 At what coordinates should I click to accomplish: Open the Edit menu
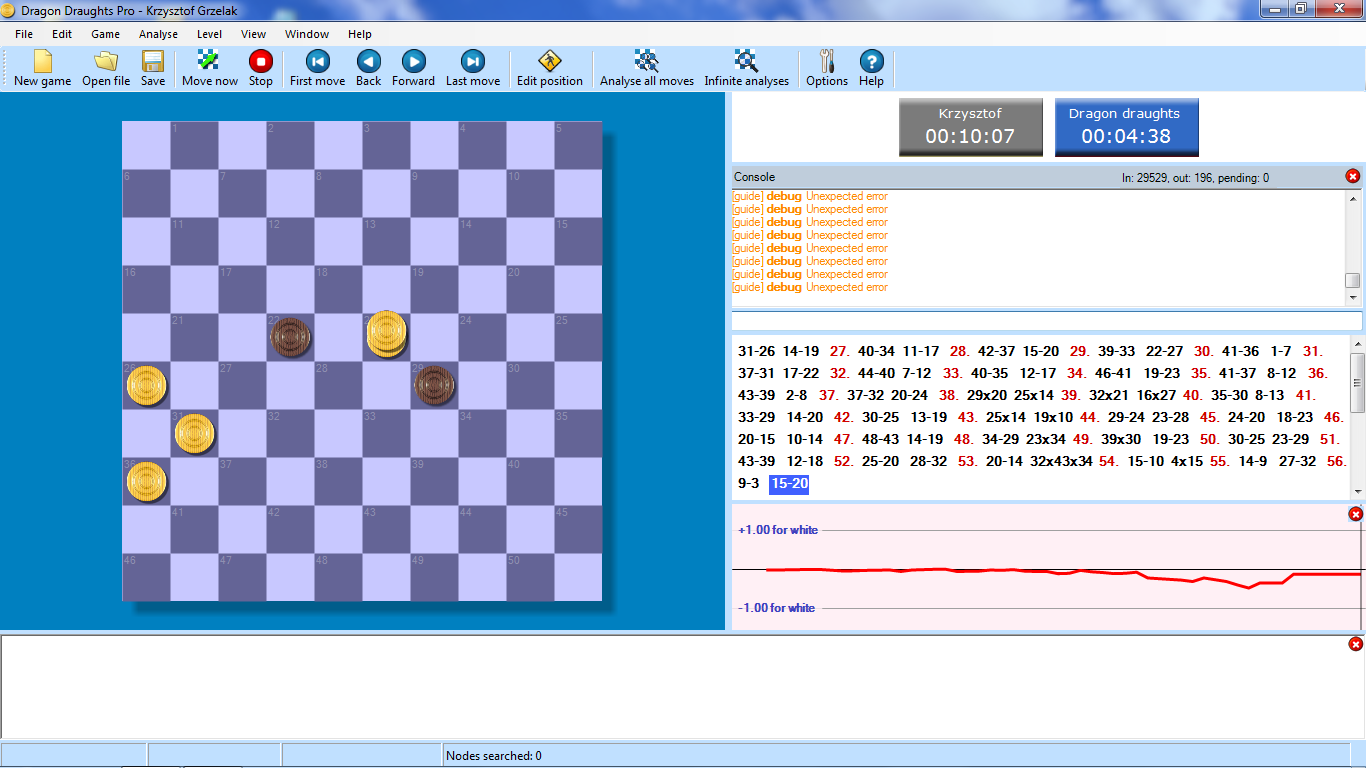62,34
